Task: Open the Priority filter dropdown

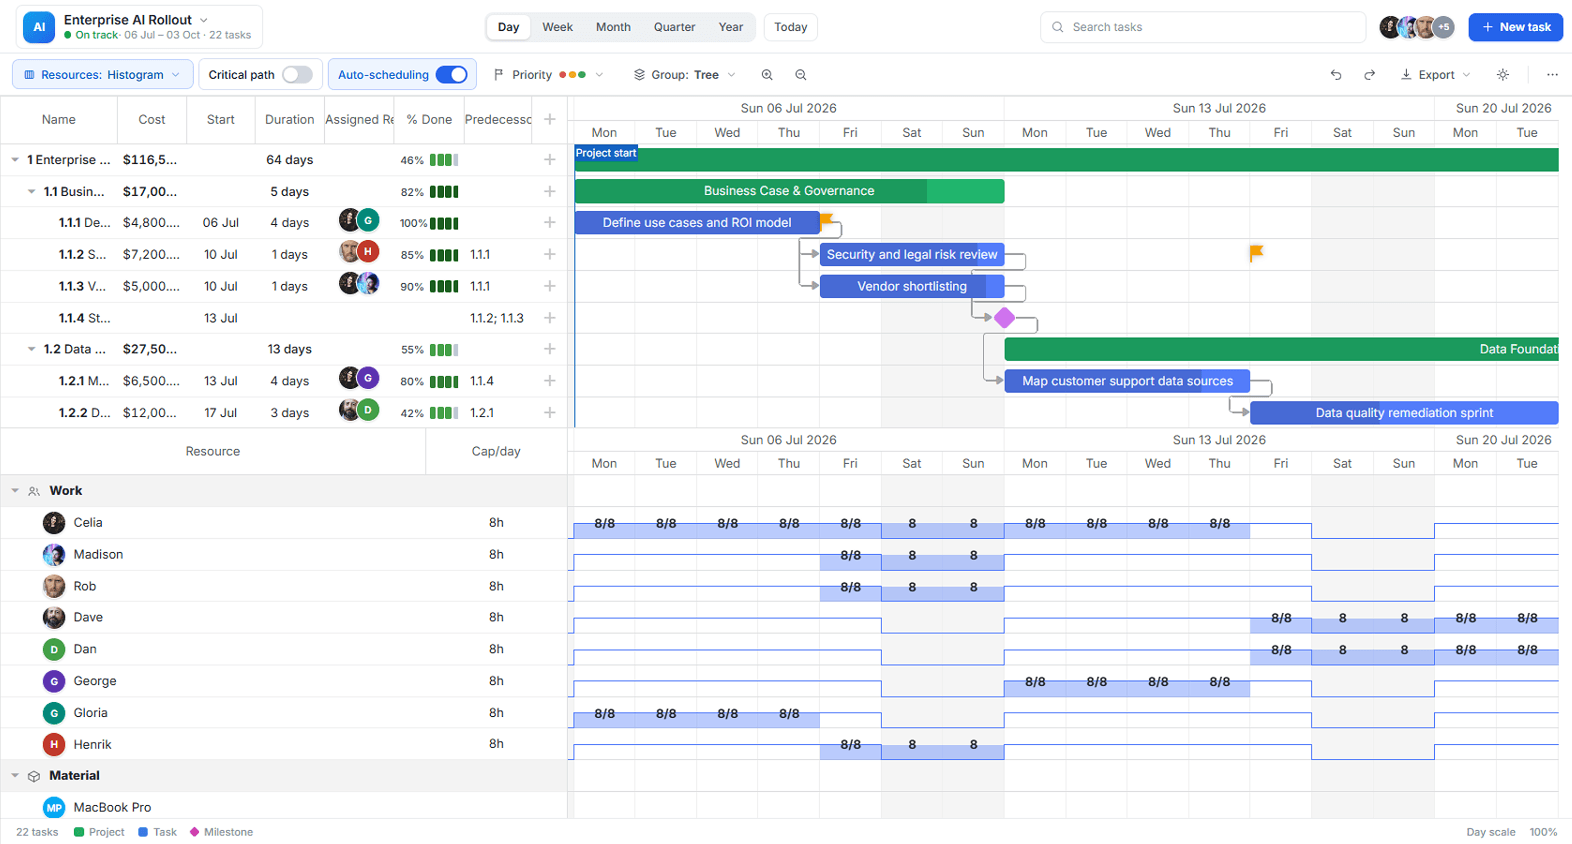Action: point(549,75)
